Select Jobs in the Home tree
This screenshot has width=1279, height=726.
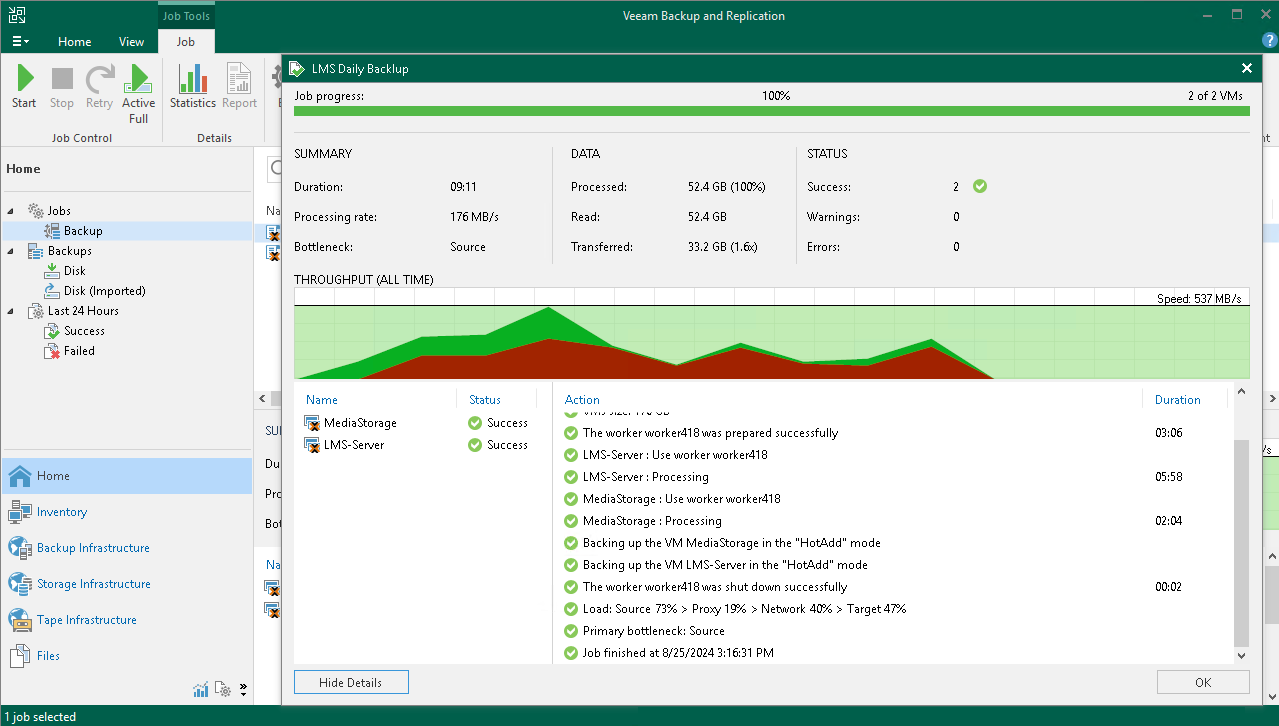coord(59,211)
